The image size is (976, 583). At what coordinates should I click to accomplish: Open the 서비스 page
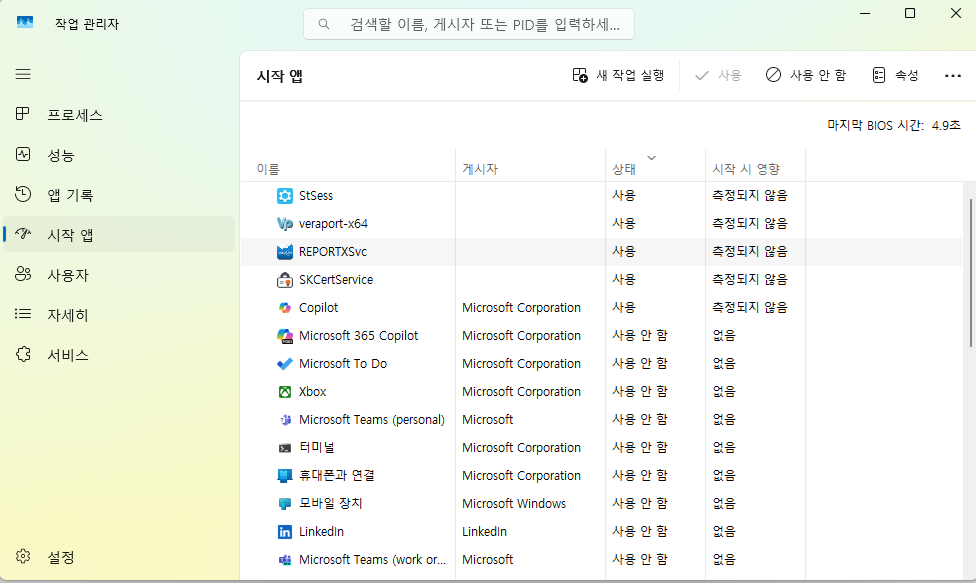(119, 355)
